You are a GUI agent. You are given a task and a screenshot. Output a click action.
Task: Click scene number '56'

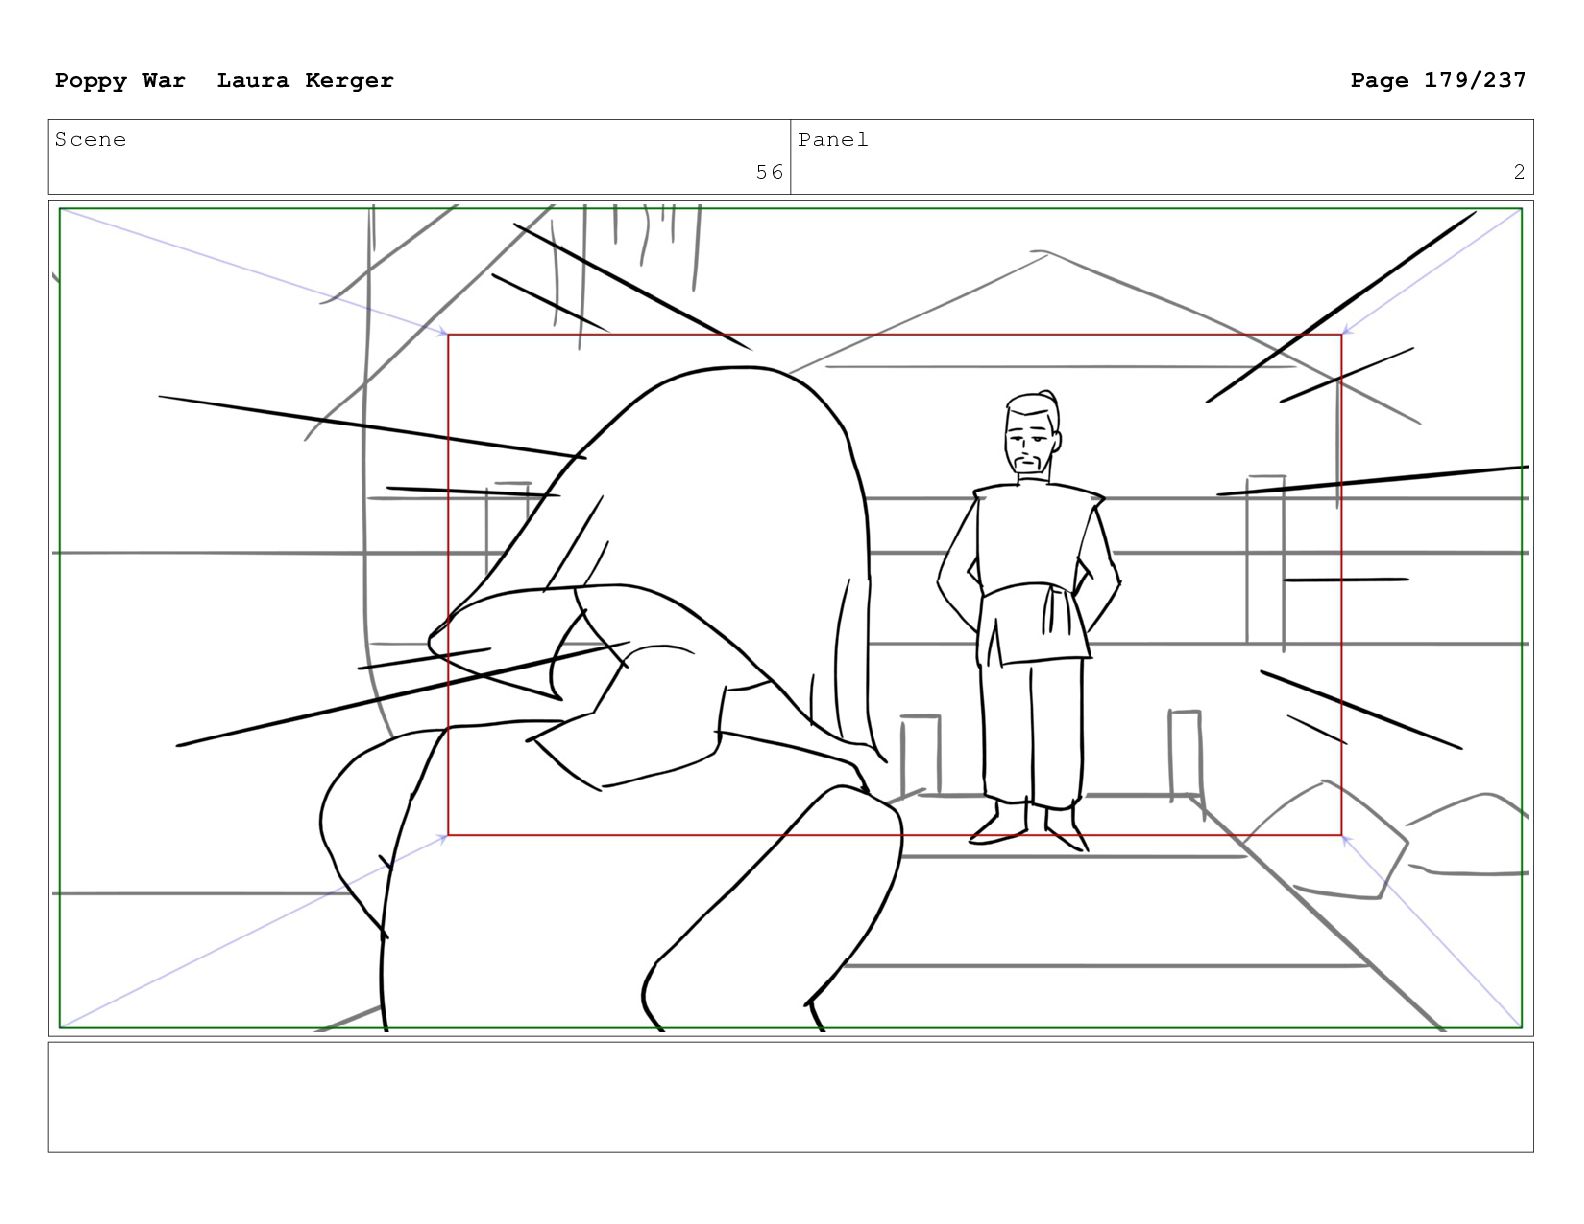click(x=769, y=172)
